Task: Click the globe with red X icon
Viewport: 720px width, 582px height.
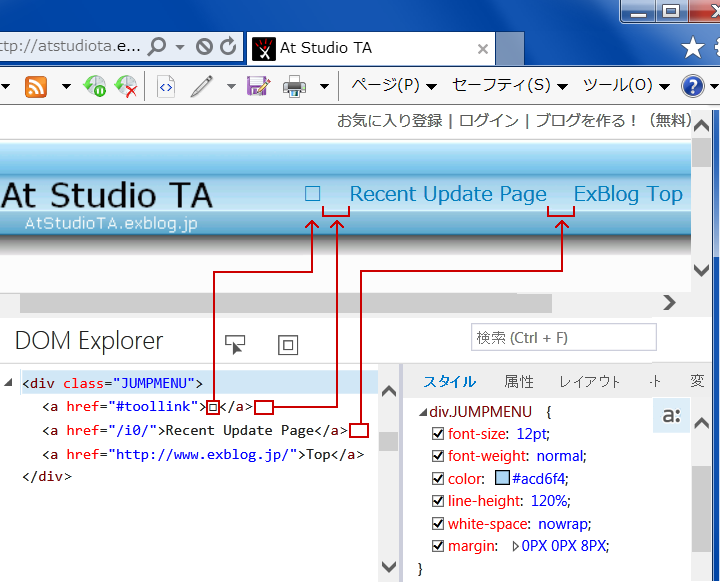Action: pos(126,86)
